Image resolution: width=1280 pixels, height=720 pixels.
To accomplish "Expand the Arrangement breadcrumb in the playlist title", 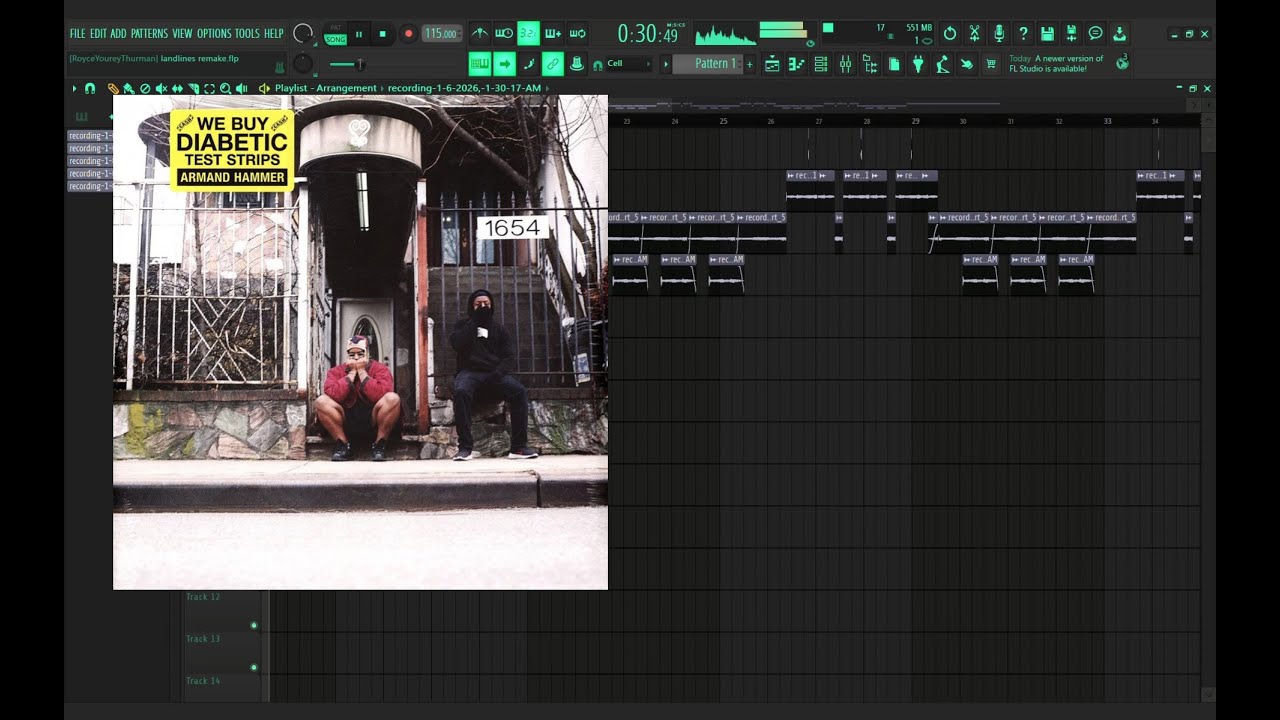I will click(346, 88).
